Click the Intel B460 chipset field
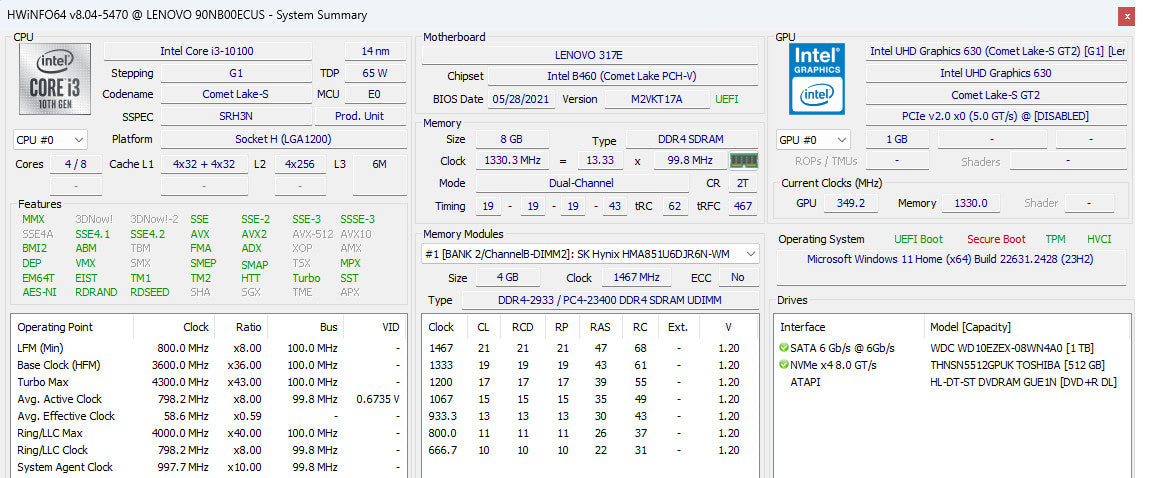This screenshot has height=478, width=1152. [622, 76]
